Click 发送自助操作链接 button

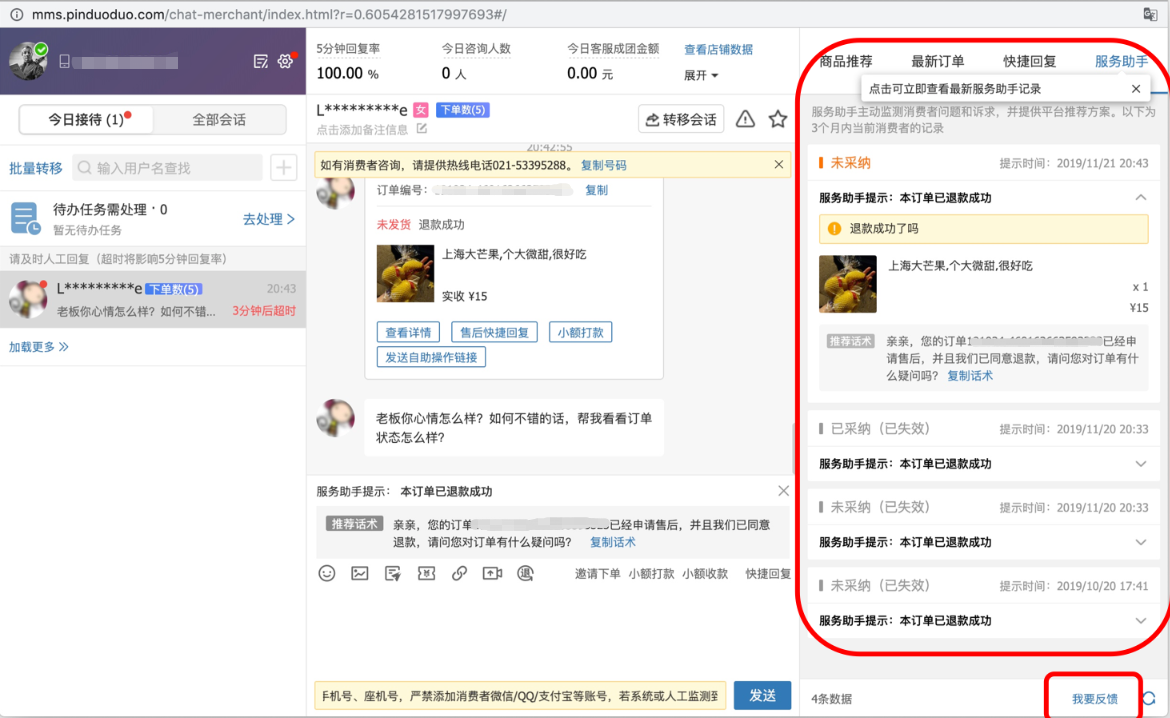point(431,358)
